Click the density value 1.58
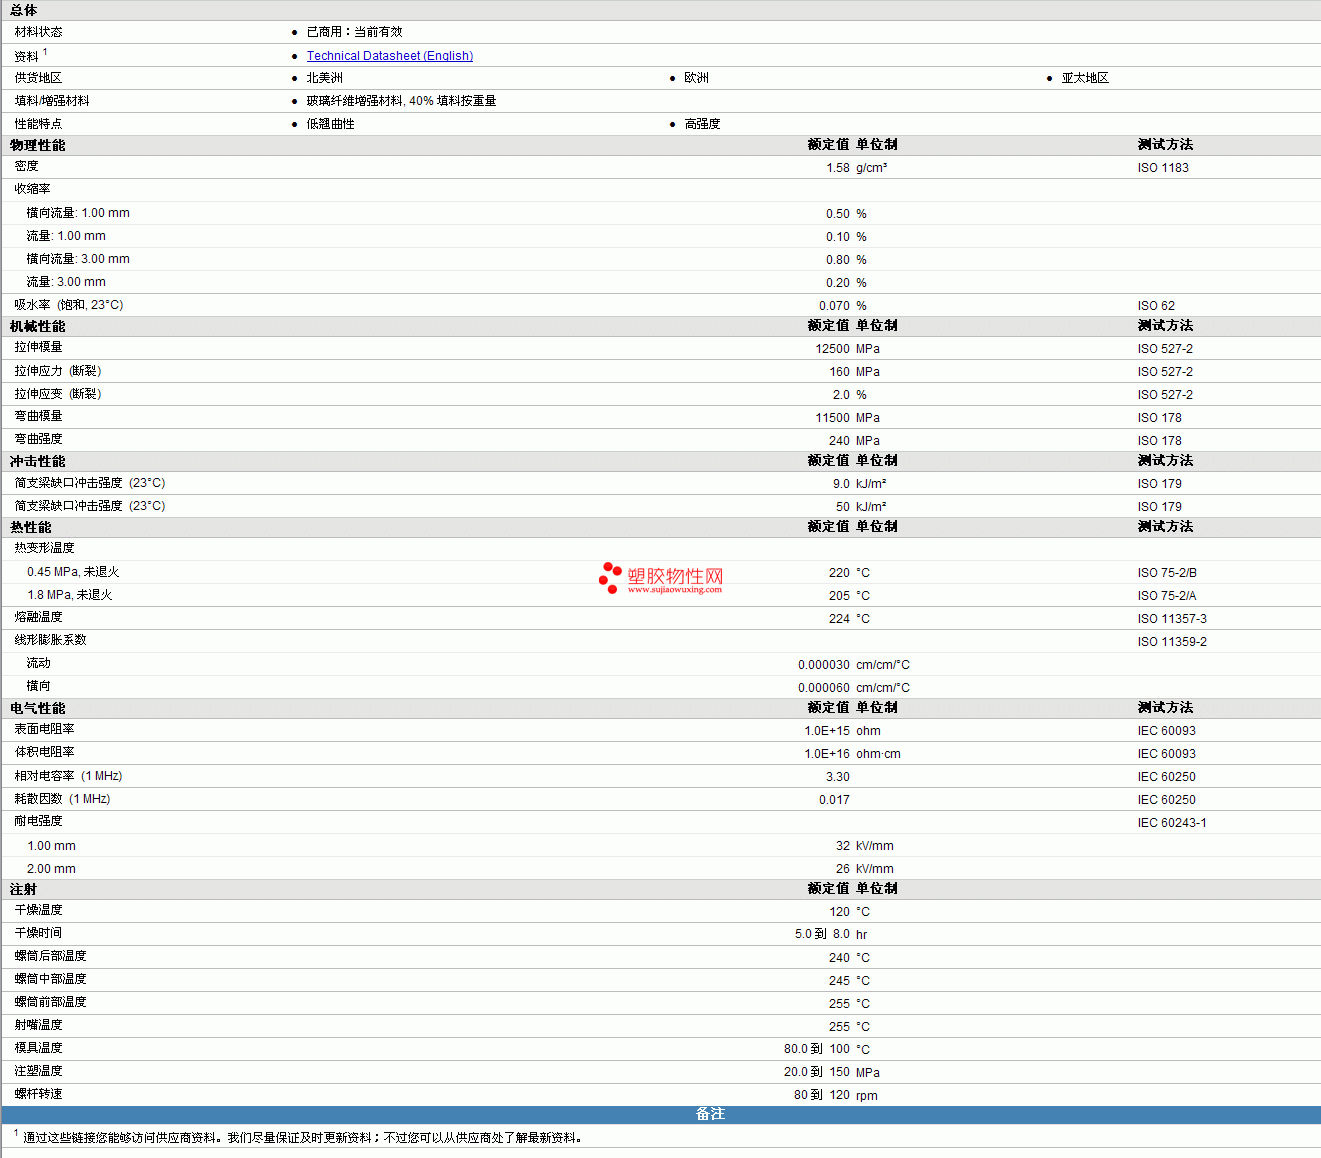Viewport: 1321px width, 1158px height. 837,168
